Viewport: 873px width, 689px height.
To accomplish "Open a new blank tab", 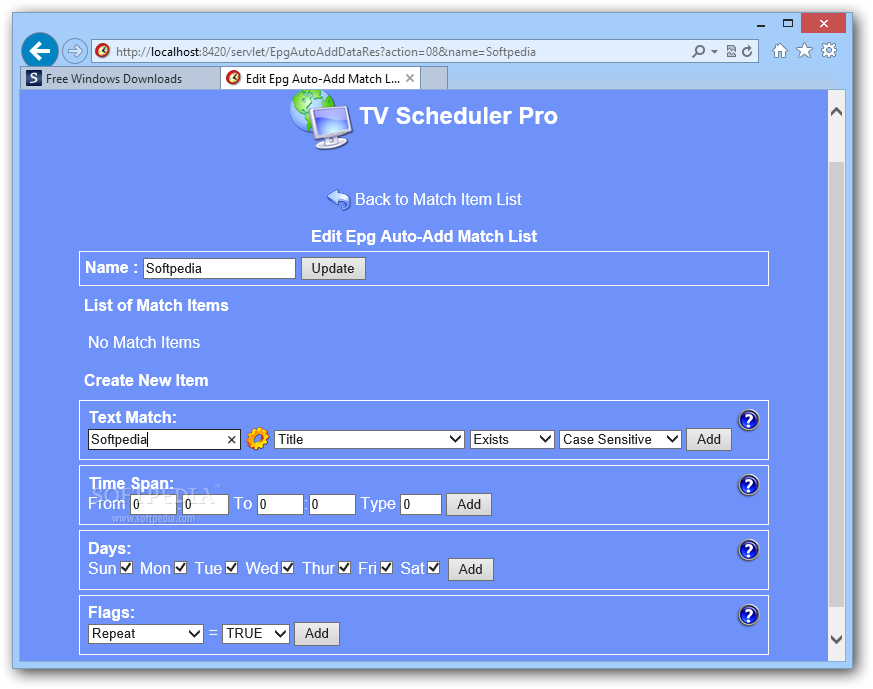I will coord(434,78).
